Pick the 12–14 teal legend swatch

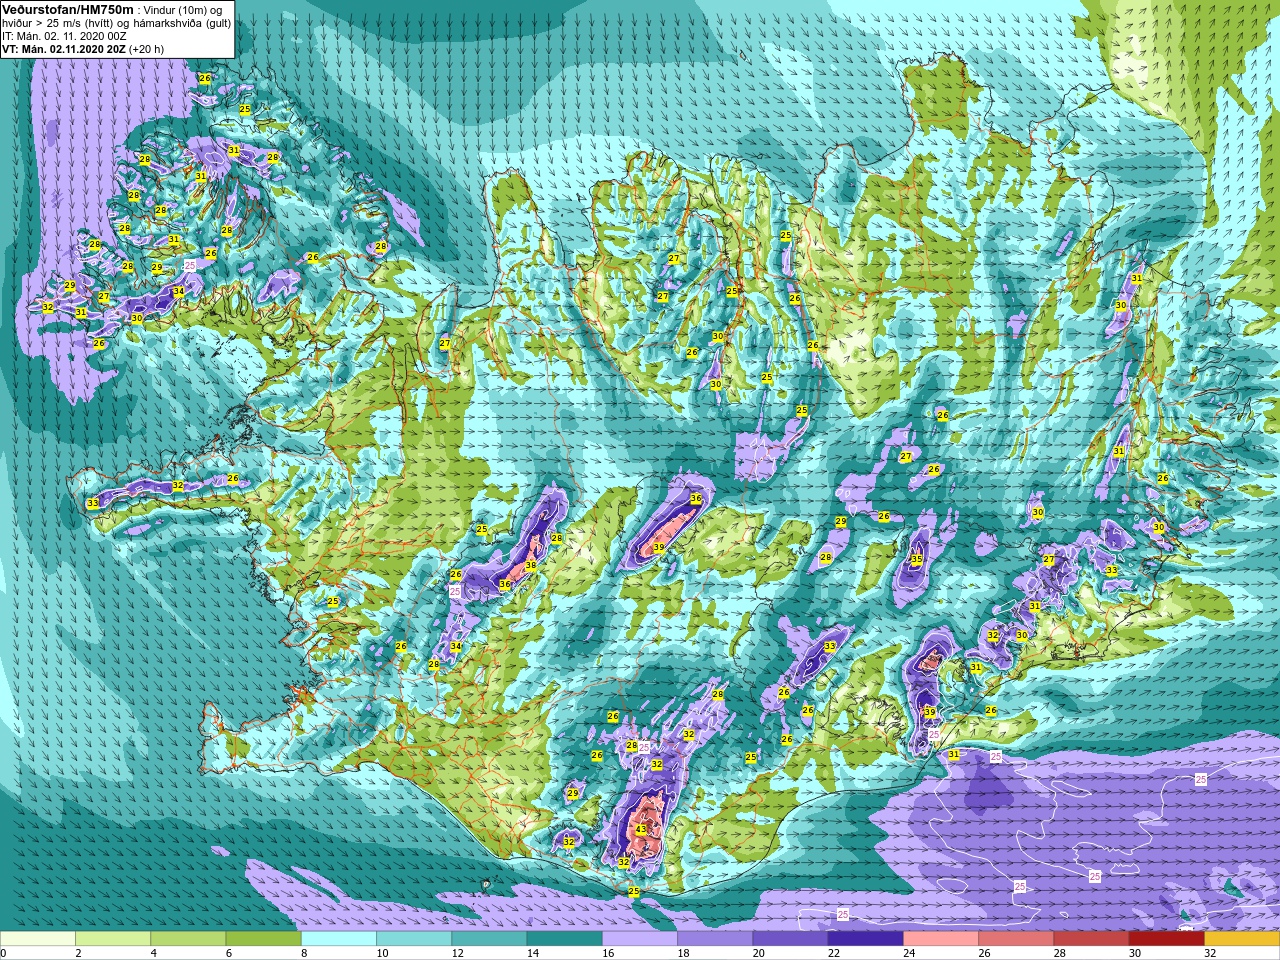pos(489,938)
